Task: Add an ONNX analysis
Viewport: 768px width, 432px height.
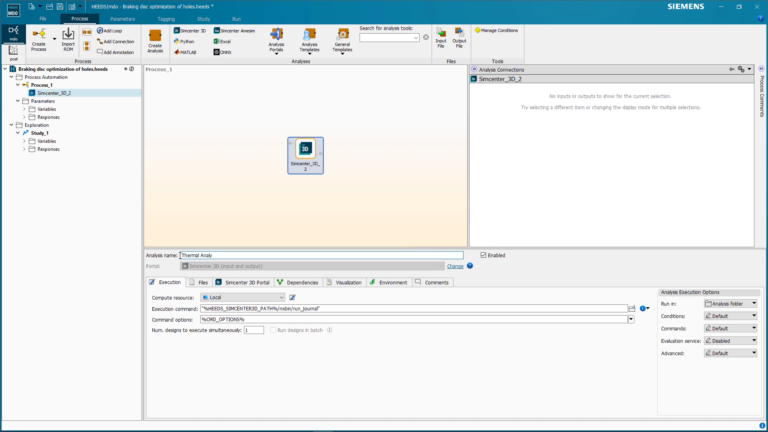Action: 223,52
